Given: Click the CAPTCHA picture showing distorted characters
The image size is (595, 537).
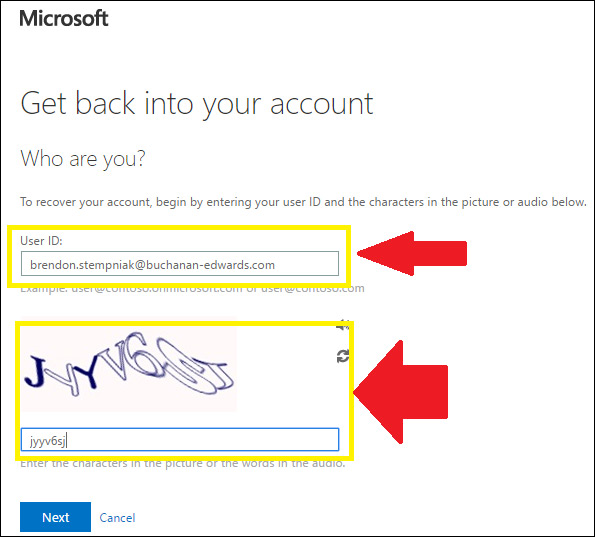Looking at the screenshot, I should [x=129, y=364].
